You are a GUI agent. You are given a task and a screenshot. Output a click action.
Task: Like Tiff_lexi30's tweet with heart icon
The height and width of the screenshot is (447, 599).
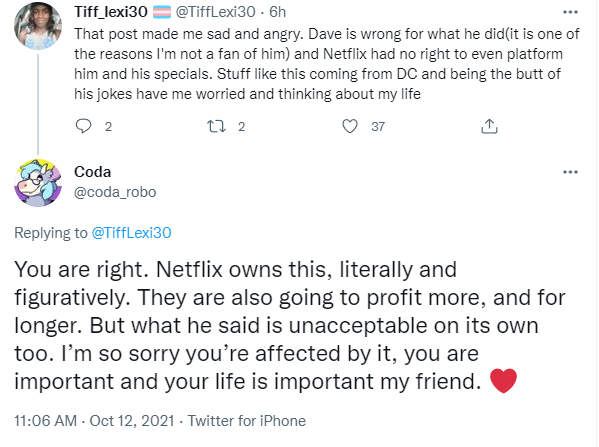pyautogui.click(x=350, y=126)
